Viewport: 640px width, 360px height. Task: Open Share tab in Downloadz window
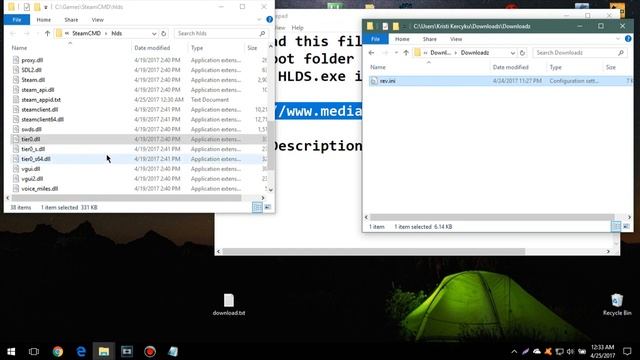[x=429, y=39]
